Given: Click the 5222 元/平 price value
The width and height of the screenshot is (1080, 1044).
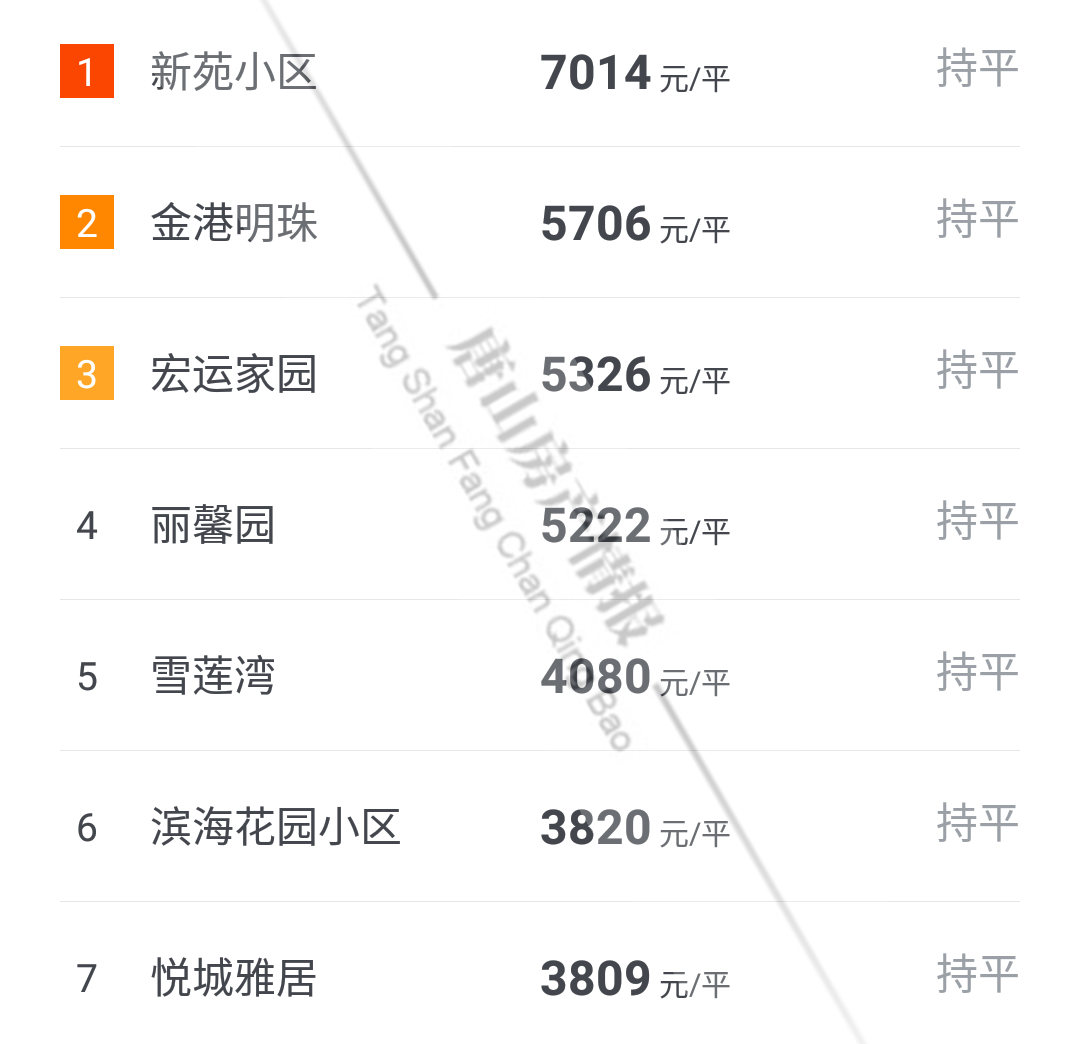Looking at the screenshot, I should pyautogui.click(x=635, y=527).
